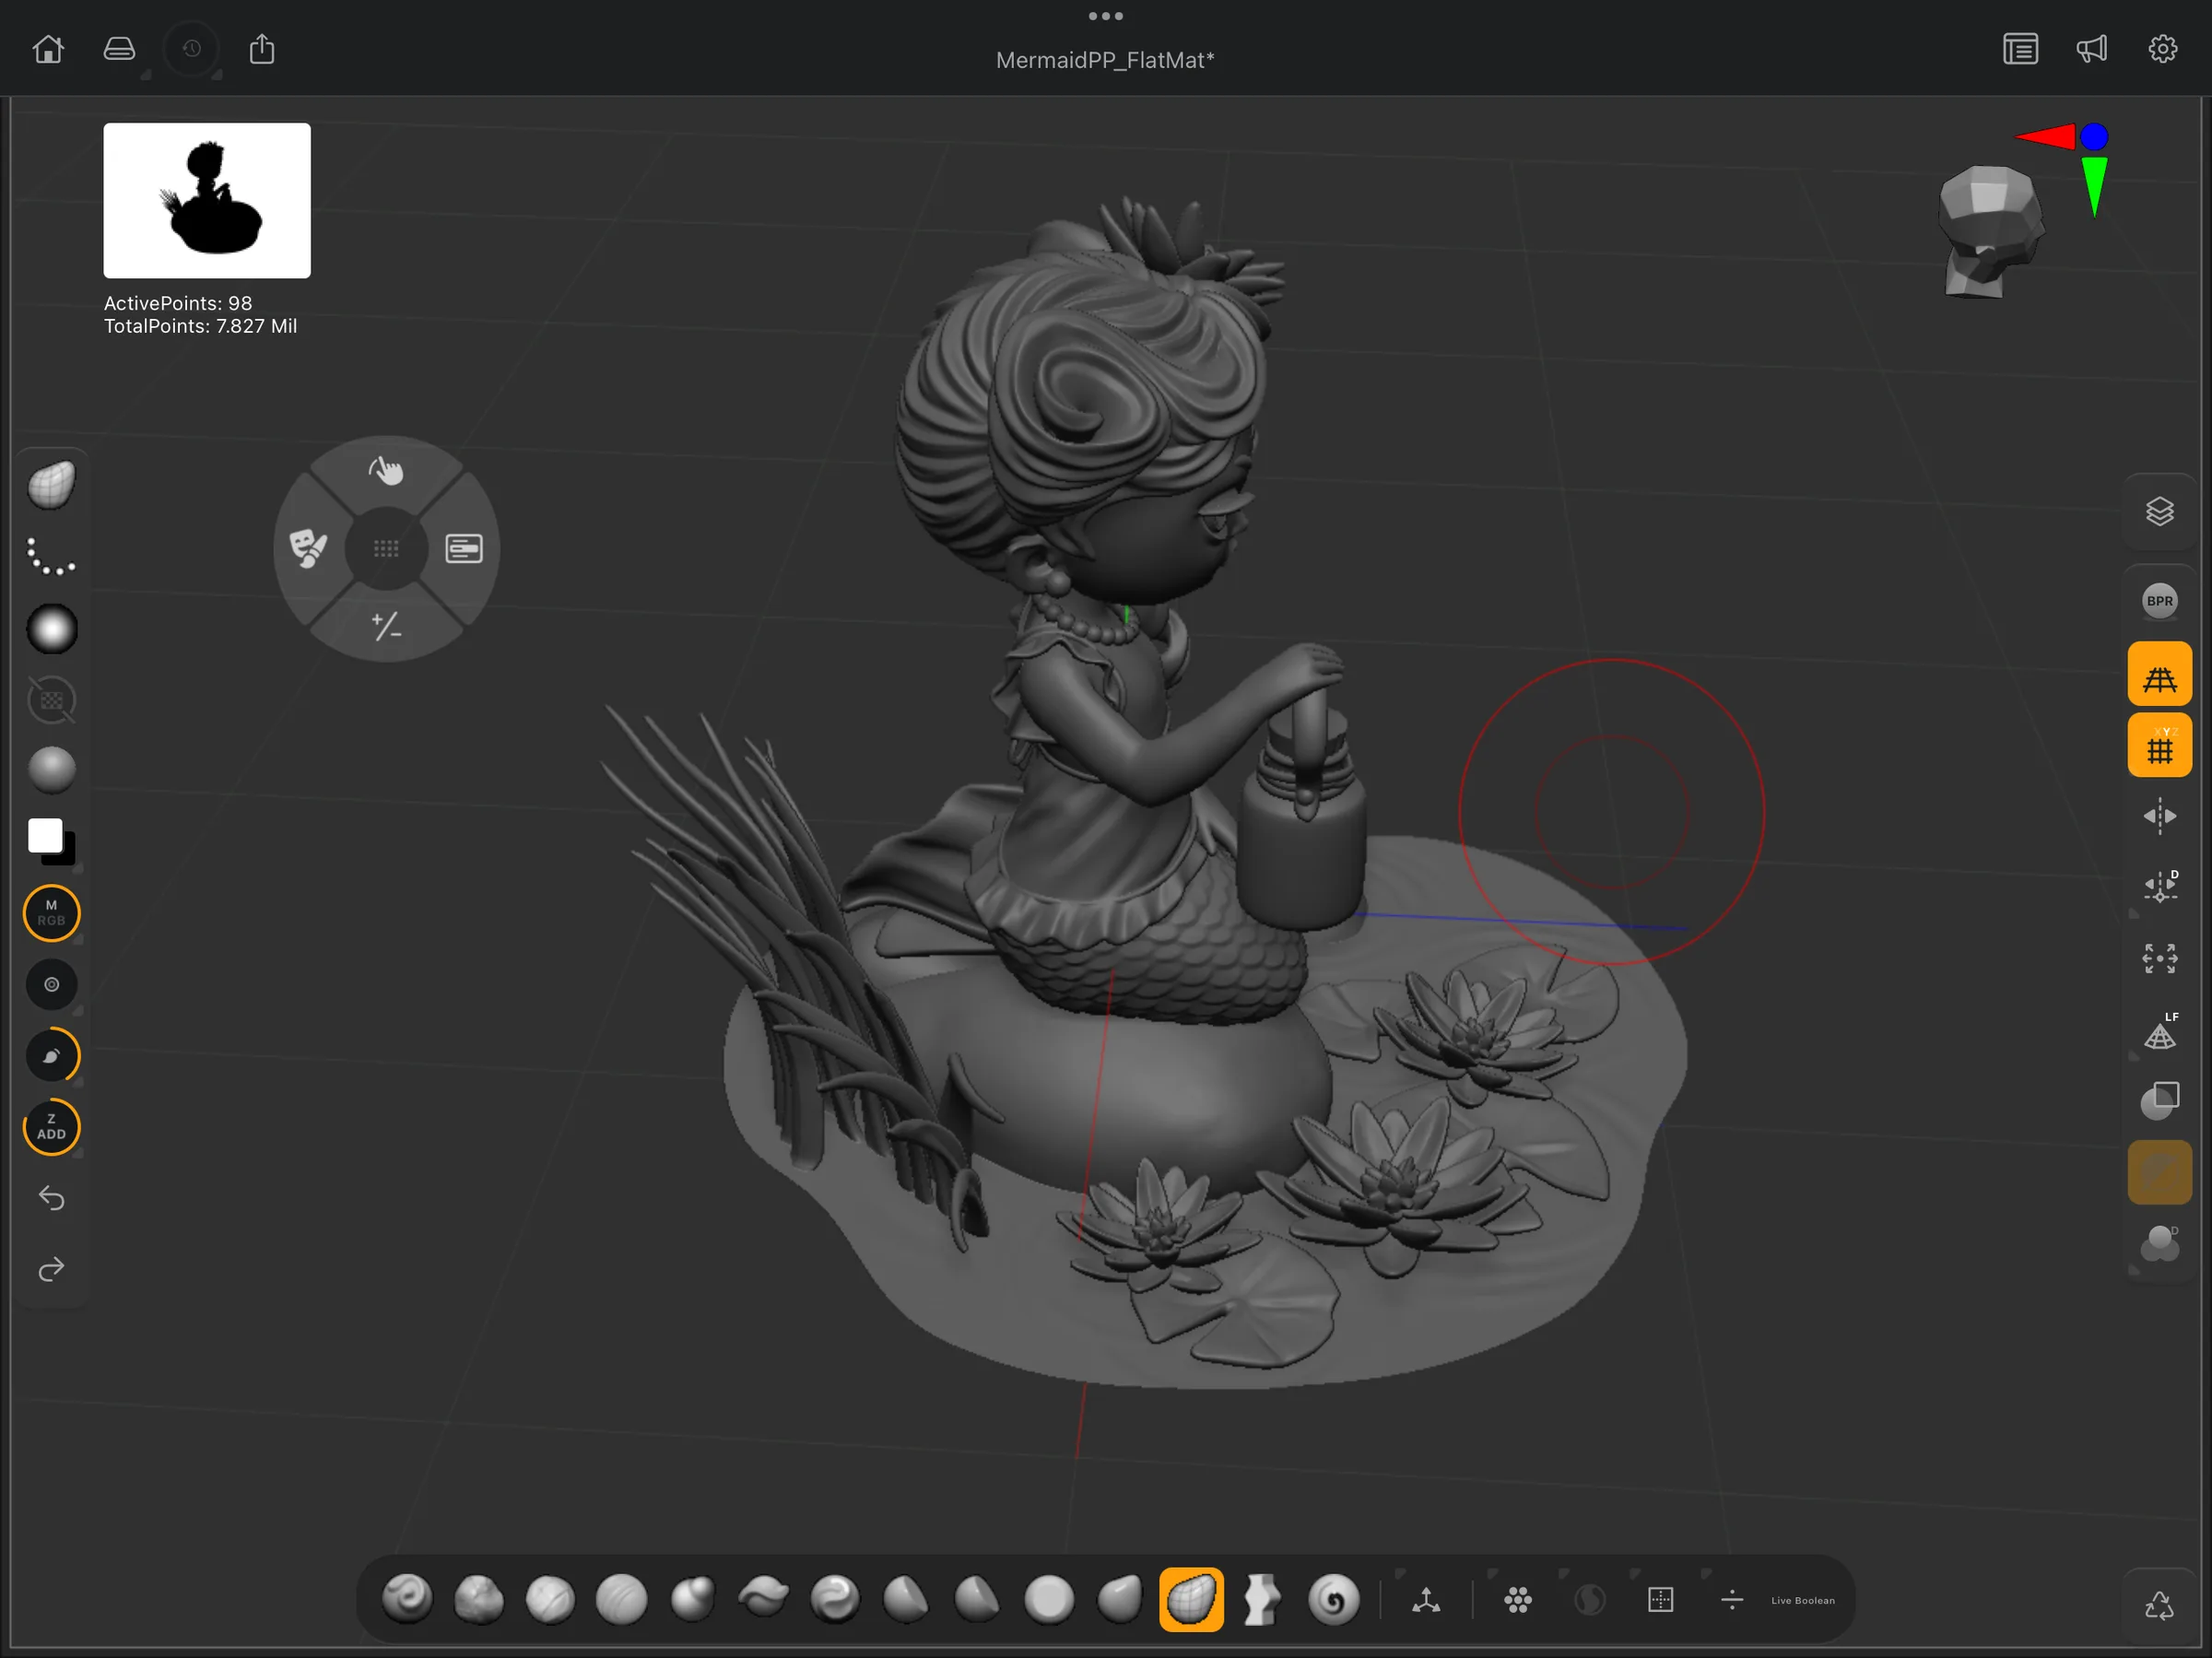Open the Layers panel on right sidebar
Image resolution: width=2212 pixels, height=1658 pixels.
(2160, 511)
